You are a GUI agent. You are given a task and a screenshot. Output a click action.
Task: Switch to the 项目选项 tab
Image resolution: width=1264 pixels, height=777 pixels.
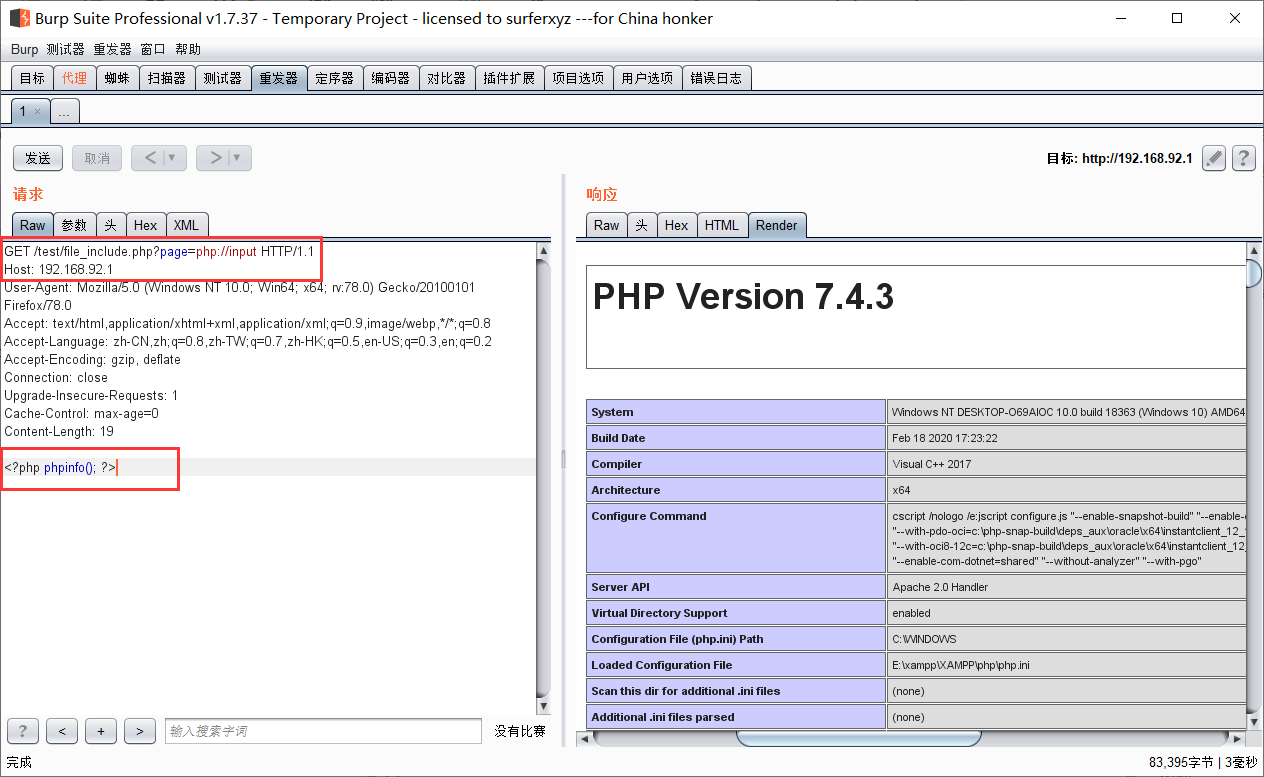pos(578,78)
